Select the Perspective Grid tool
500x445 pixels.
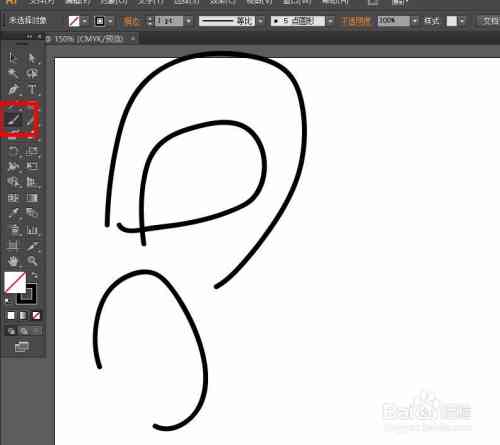tap(32, 181)
